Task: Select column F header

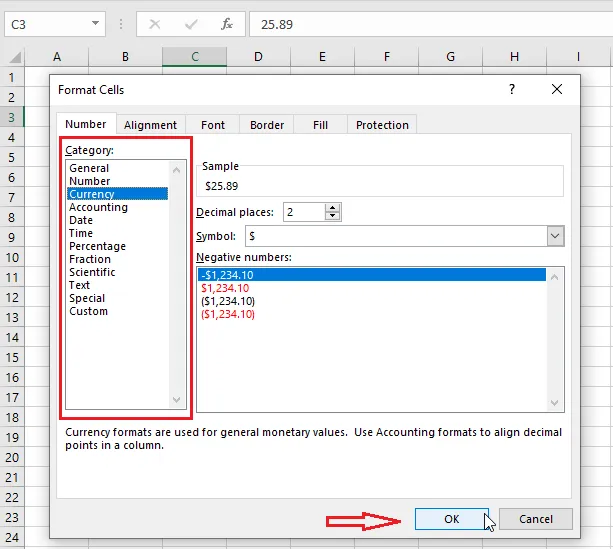Action: click(387, 57)
